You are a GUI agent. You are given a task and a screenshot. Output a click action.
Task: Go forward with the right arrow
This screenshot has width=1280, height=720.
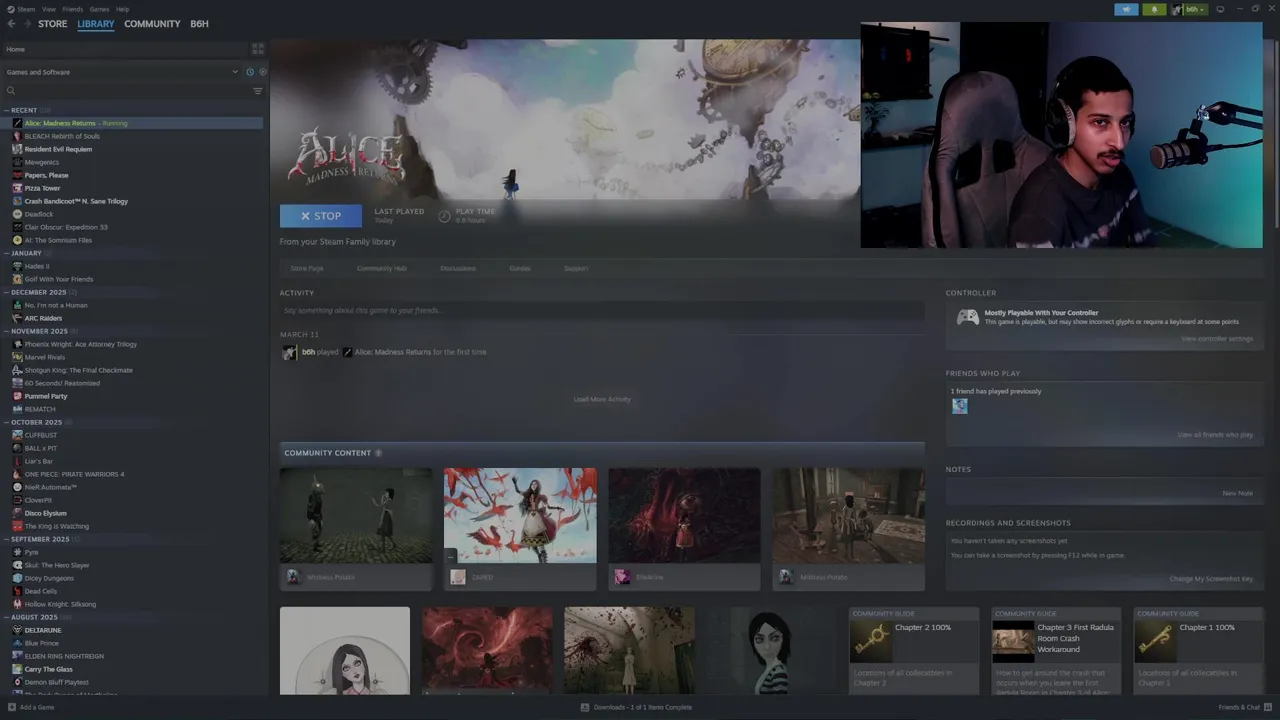point(27,23)
